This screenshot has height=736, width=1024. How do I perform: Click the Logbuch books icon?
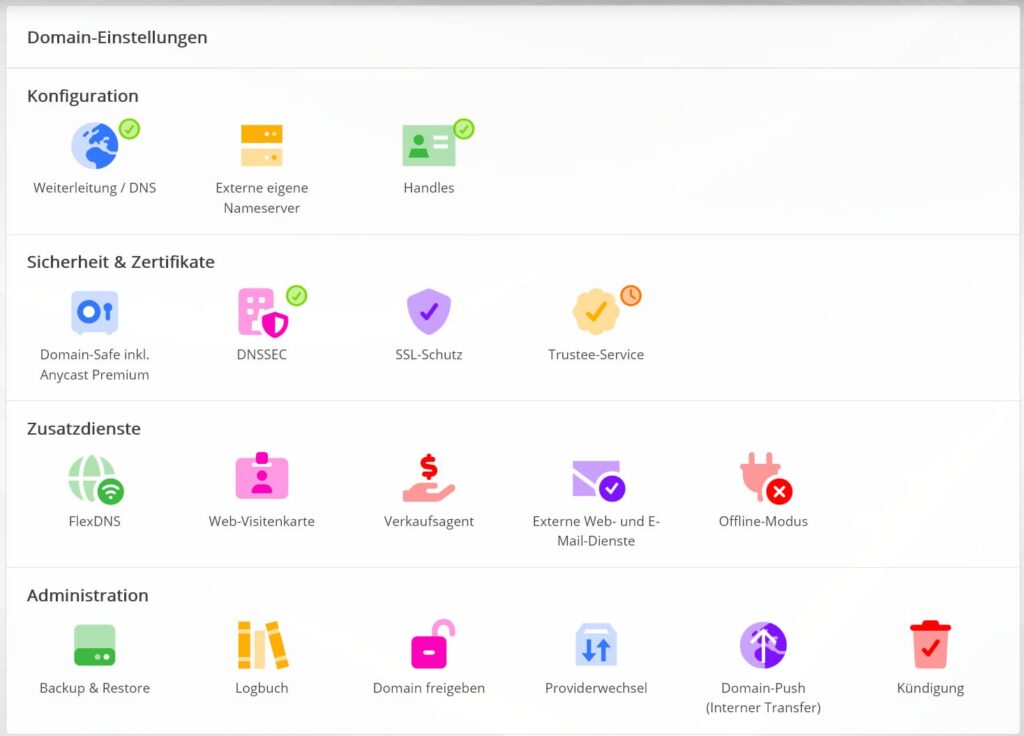click(x=262, y=645)
